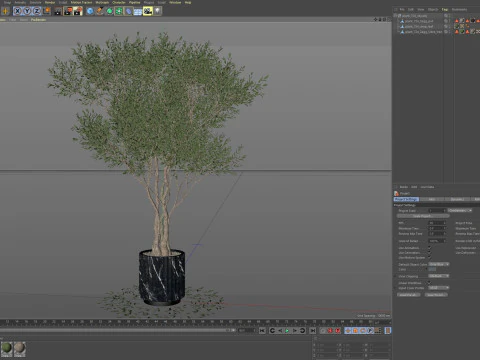Click the record active objects button
The width and height of the screenshot is (480, 360).
point(323,330)
